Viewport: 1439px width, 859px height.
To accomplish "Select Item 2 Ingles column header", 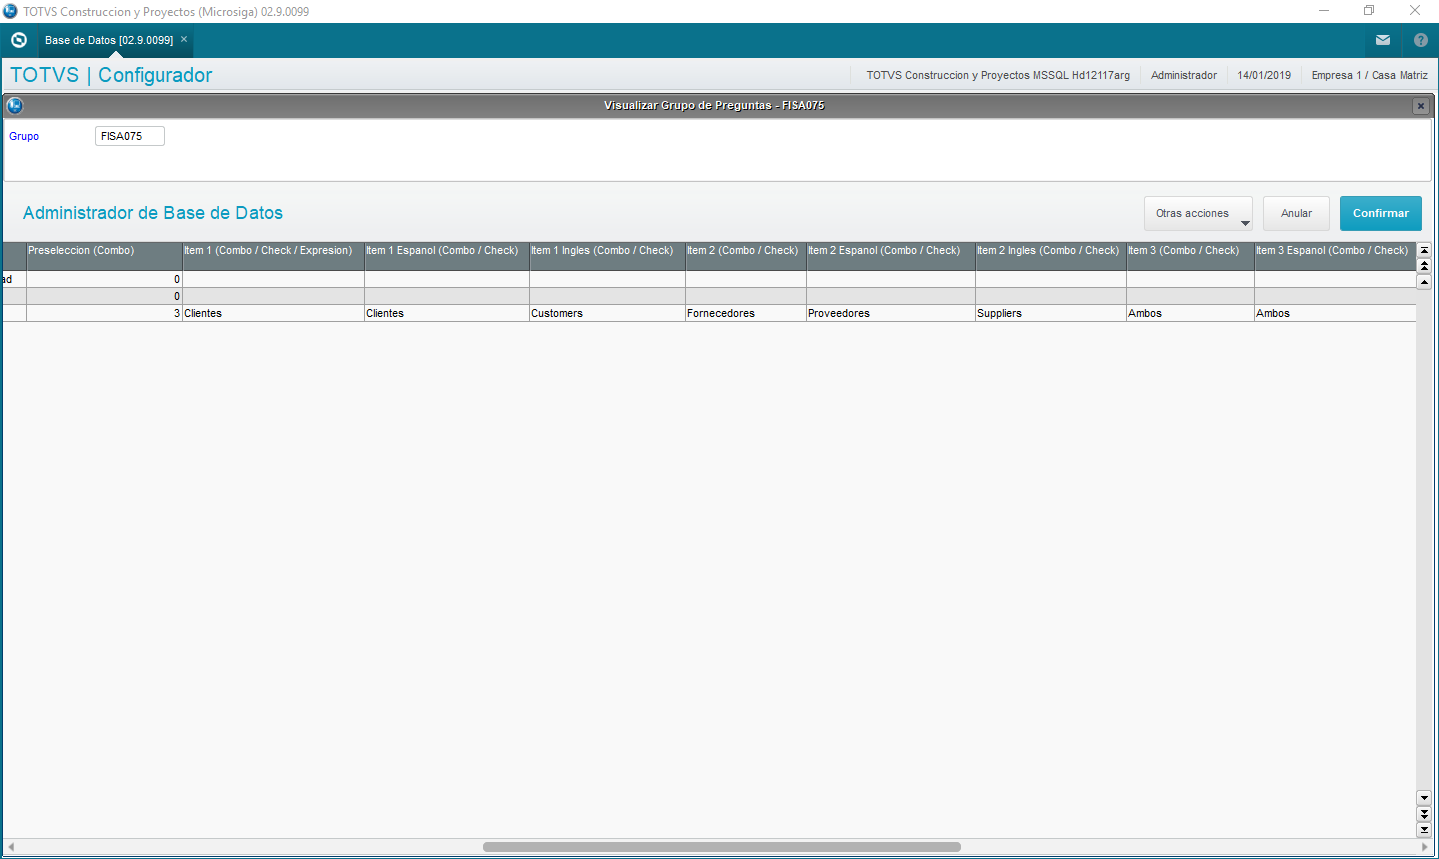I will click(1051, 256).
